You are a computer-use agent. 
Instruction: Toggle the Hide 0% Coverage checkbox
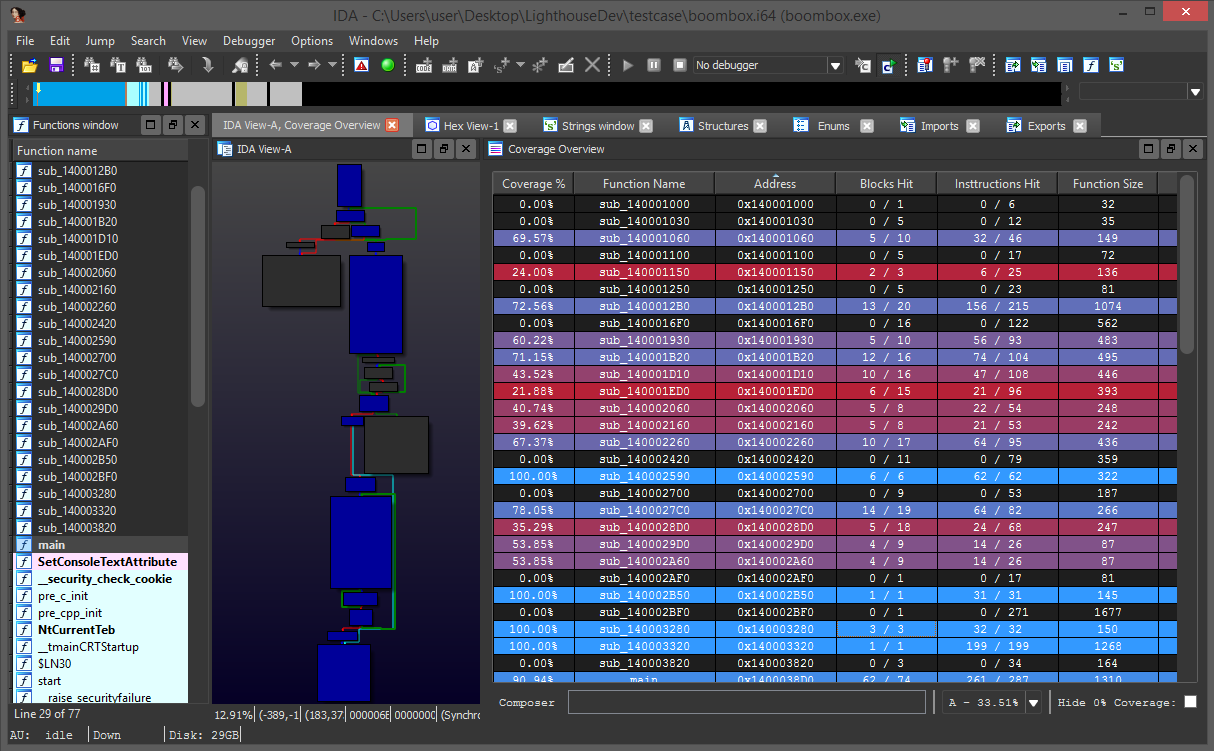point(1190,702)
